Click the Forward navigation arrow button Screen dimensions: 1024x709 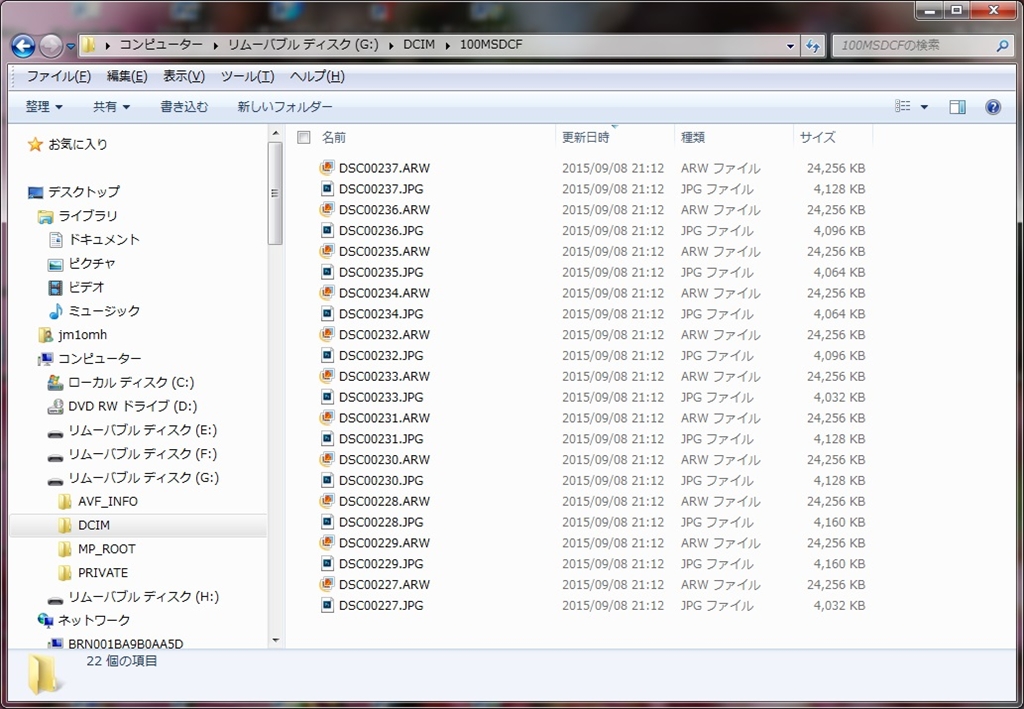click(x=52, y=46)
